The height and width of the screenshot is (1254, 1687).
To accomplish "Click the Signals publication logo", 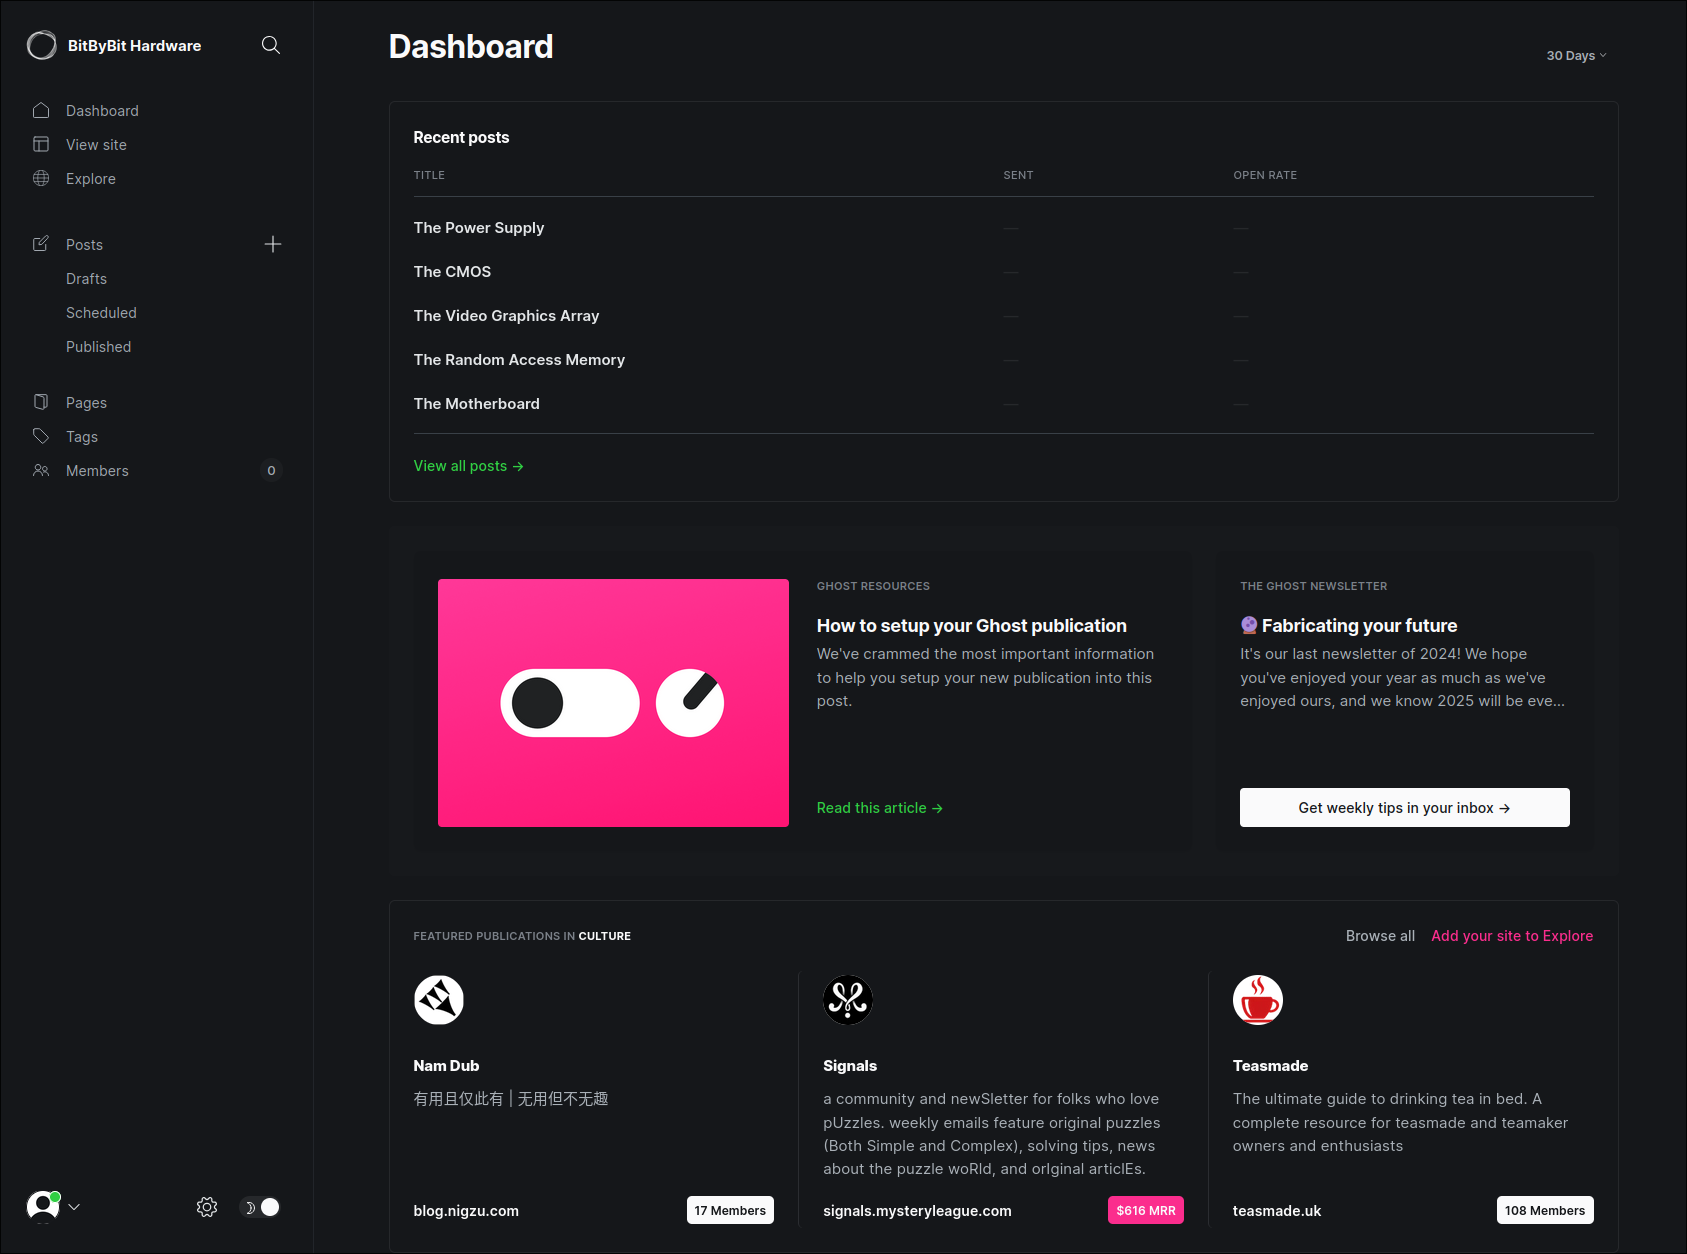I will tap(848, 1000).
